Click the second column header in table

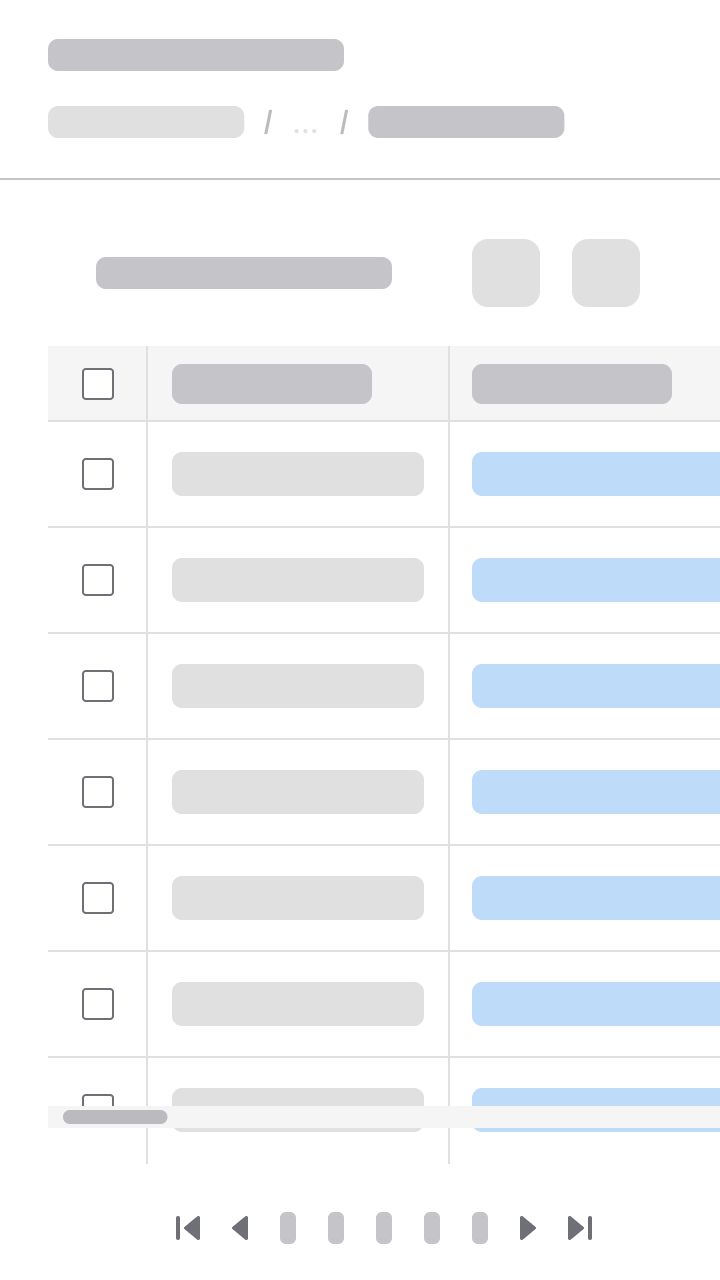572,384
